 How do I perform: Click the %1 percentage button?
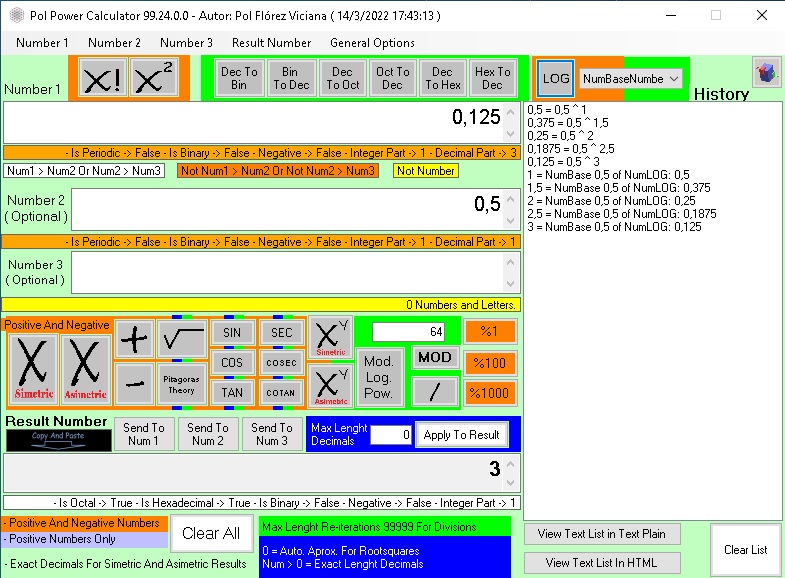pyautogui.click(x=490, y=332)
